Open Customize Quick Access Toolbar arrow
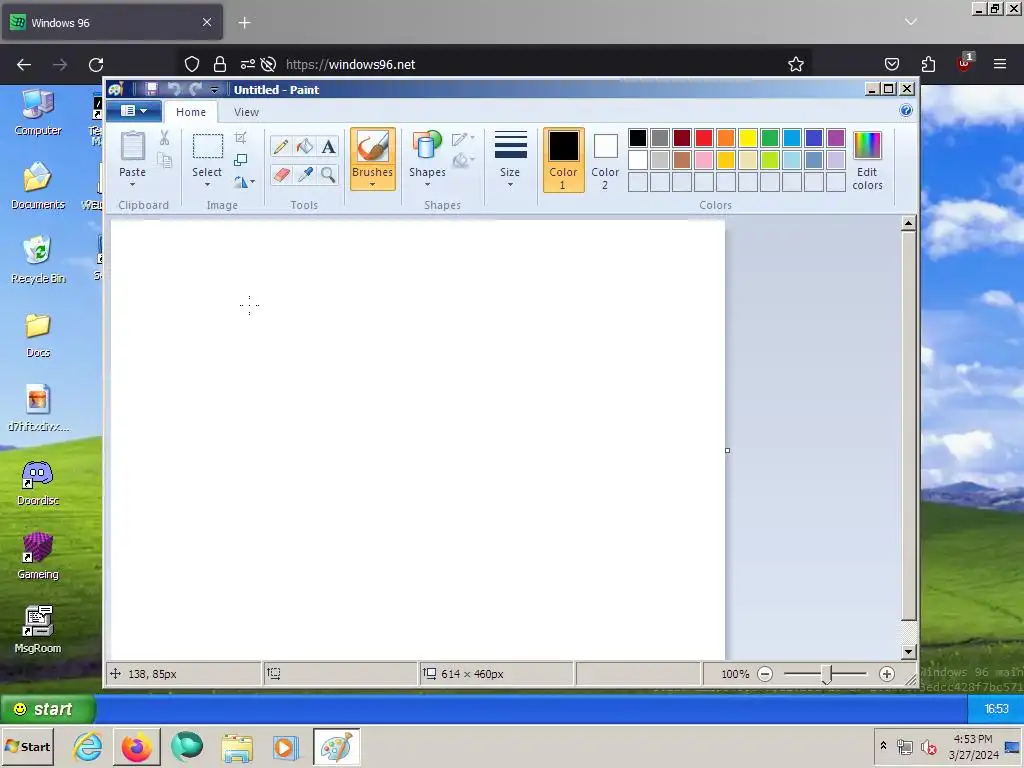 click(x=214, y=90)
